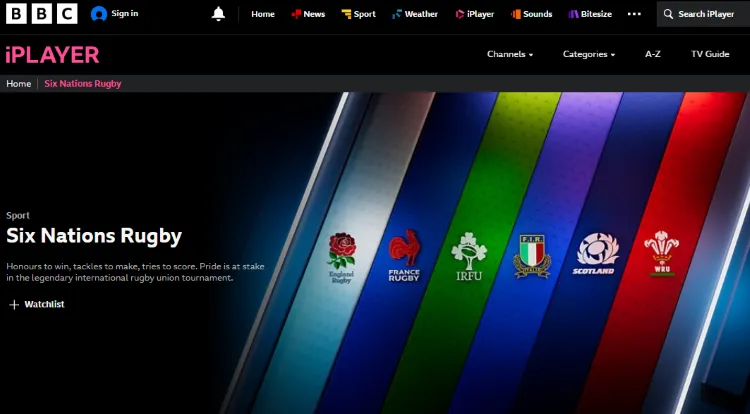Click the search magnifier icon
The width and height of the screenshot is (750, 414).
click(668, 14)
